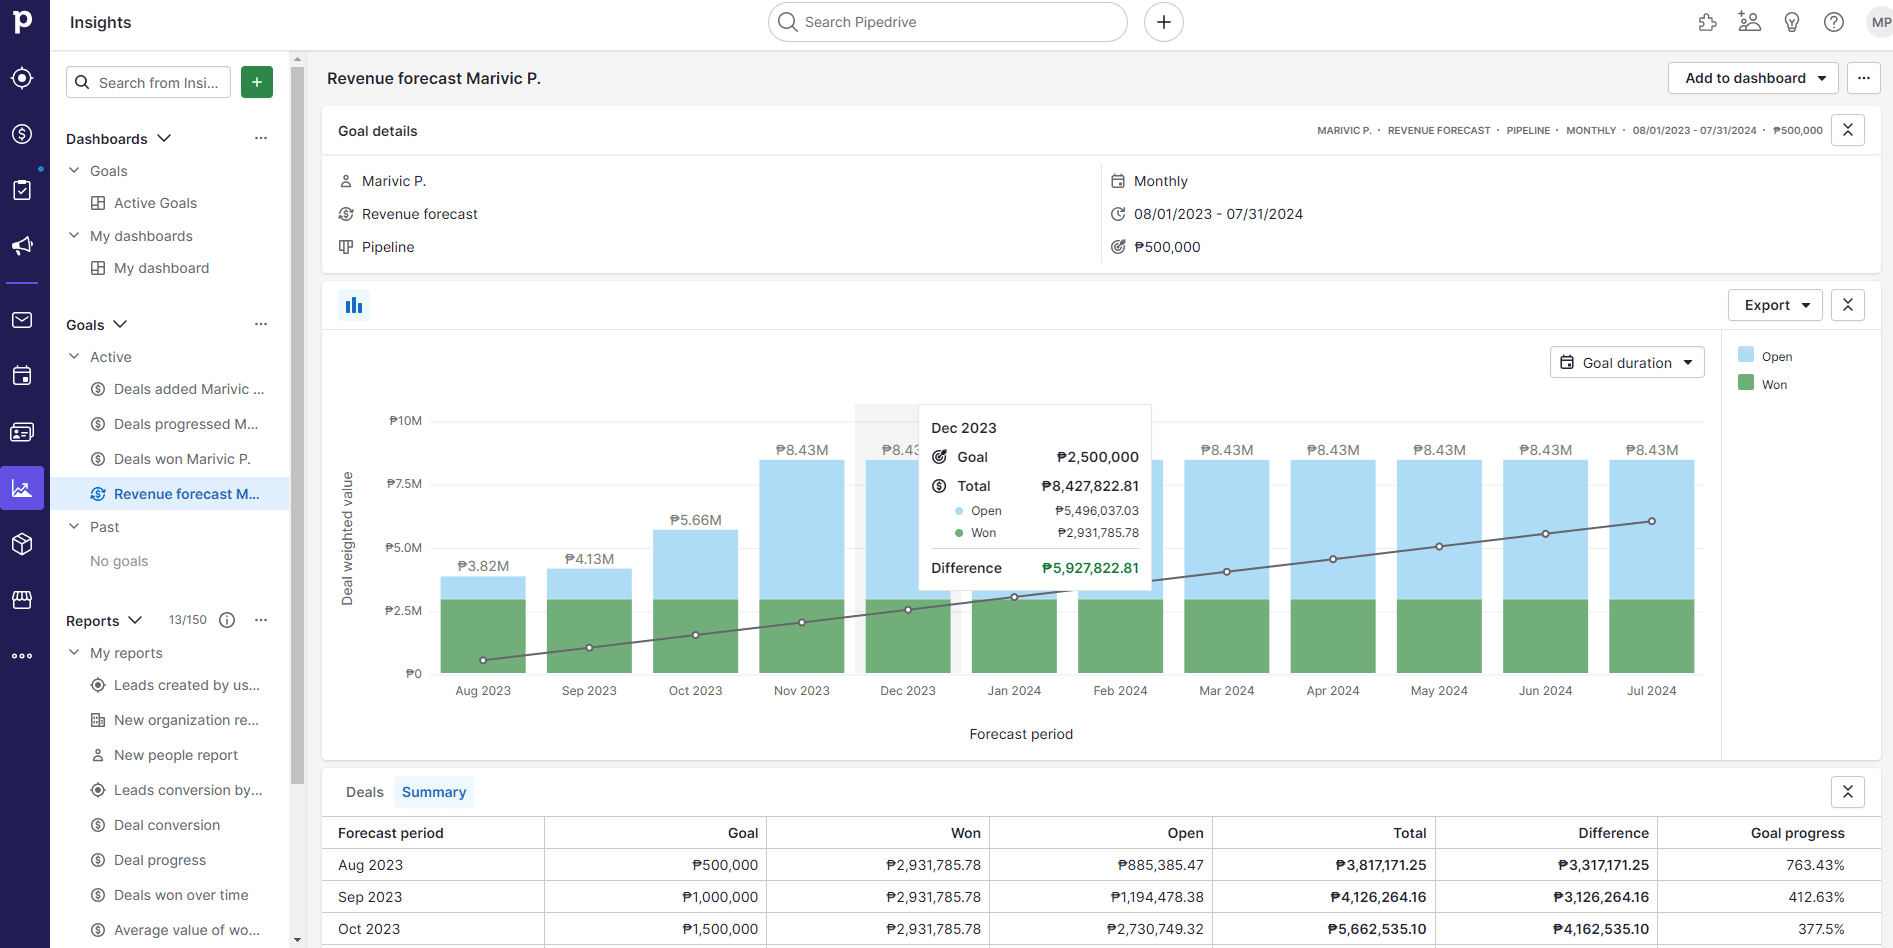Open Marketplace from the storefront sidebar icon
Image resolution: width=1893 pixels, height=948 pixels.
22,600
